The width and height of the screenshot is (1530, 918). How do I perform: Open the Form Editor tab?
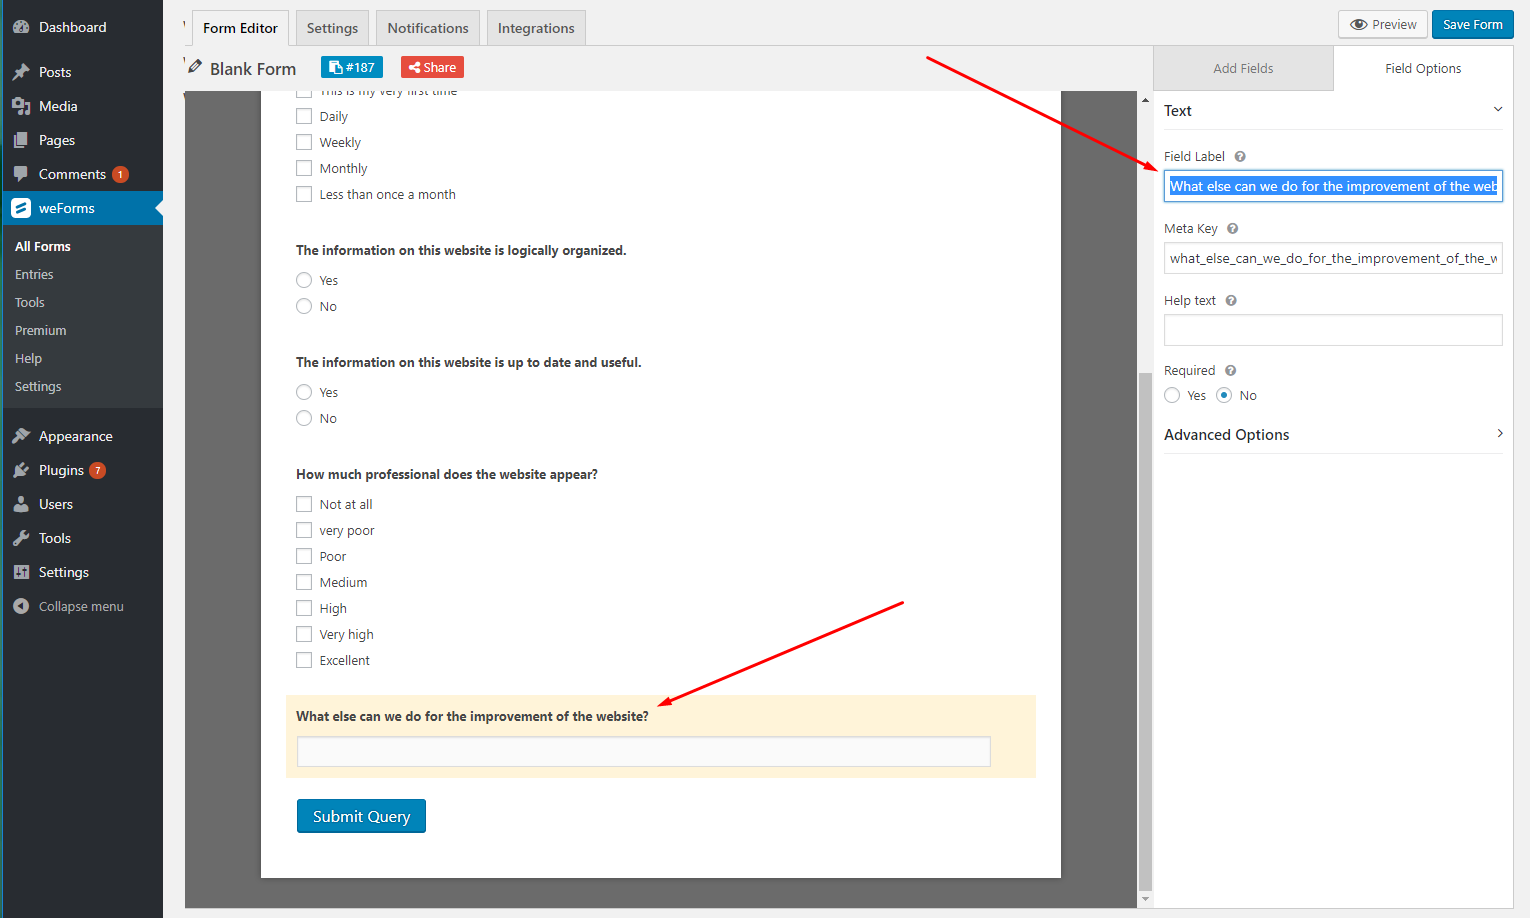(x=240, y=28)
